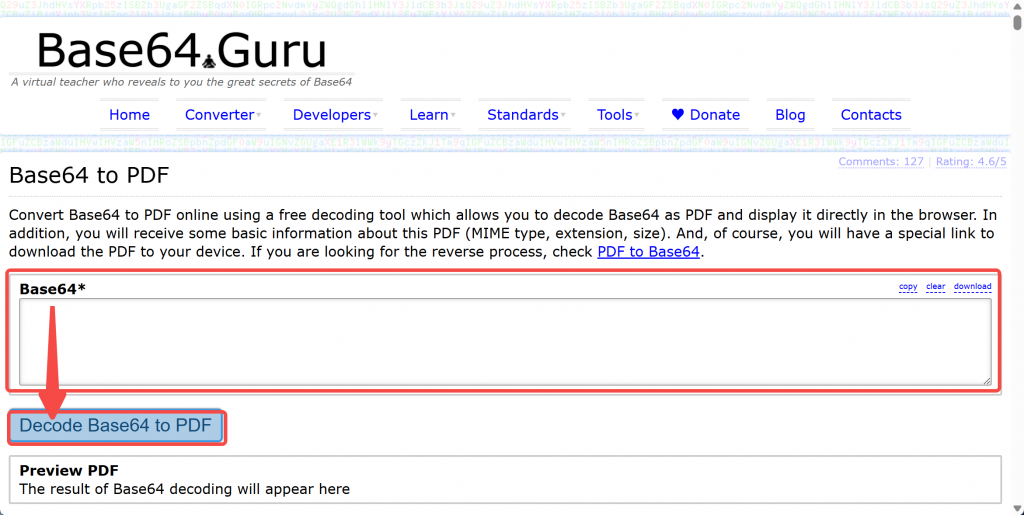Viewport: 1024px width, 515px height.
Task: Follow the PDF to Base64 link
Action: pyautogui.click(x=648, y=251)
